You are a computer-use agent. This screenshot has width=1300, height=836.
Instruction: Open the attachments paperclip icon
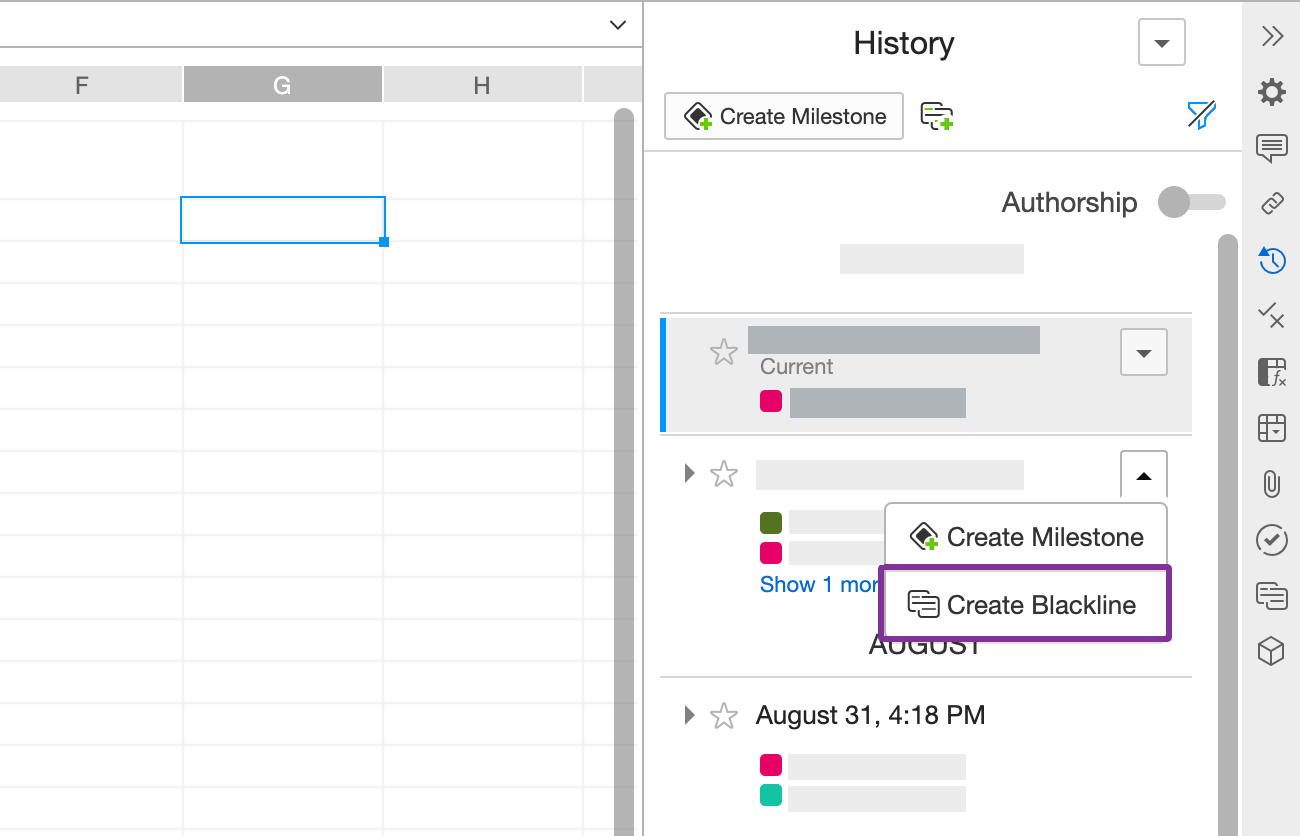pyautogui.click(x=1271, y=485)
